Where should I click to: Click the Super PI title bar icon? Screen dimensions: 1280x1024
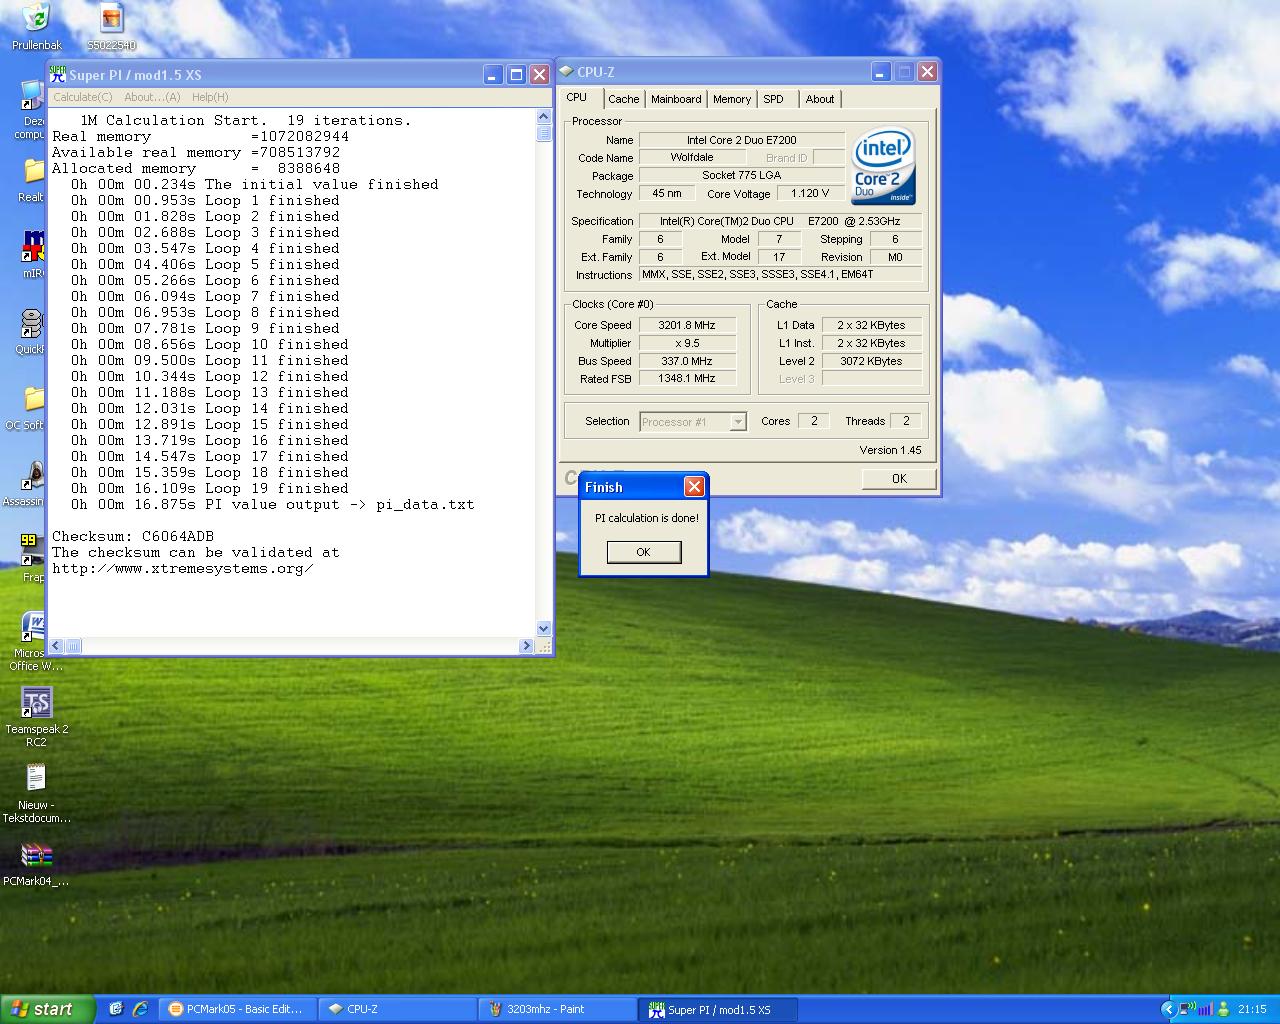coord(58,74)
